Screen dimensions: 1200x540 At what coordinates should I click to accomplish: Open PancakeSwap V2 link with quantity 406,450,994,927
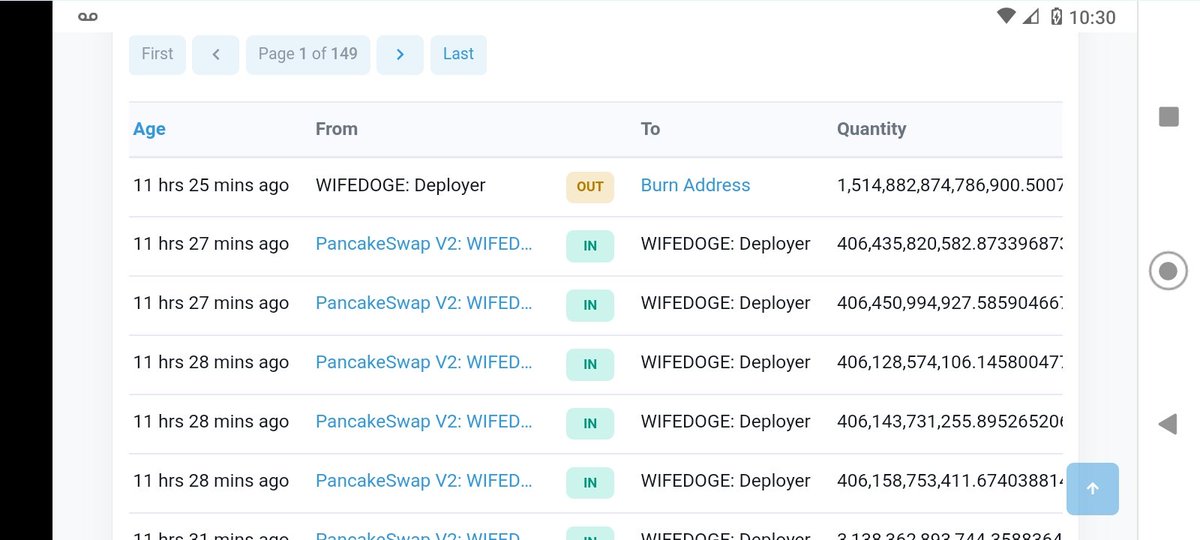pos(424,303)
